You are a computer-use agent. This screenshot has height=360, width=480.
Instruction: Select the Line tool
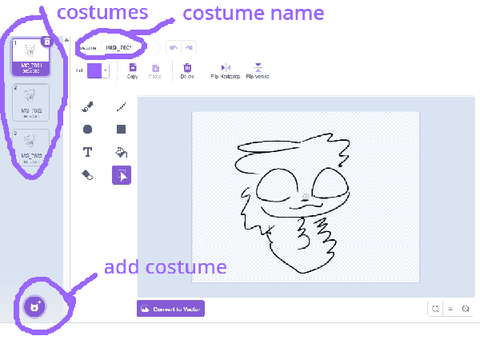pyautogui.click(x=121, y=107)
